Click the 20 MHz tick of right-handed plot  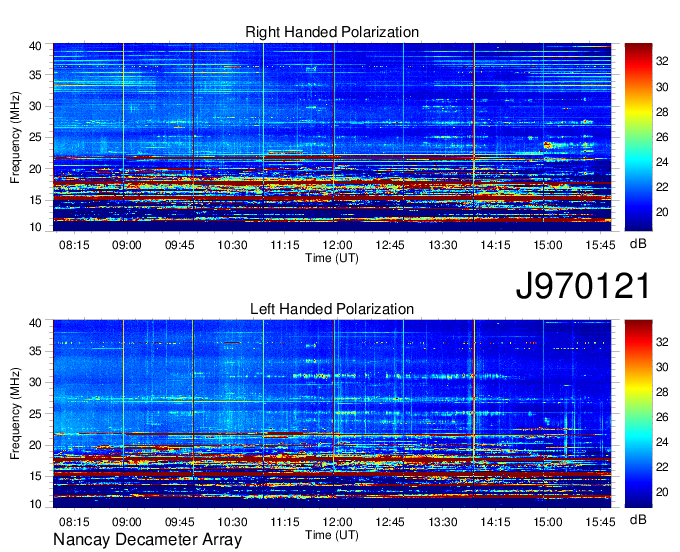tap(36, 169)
